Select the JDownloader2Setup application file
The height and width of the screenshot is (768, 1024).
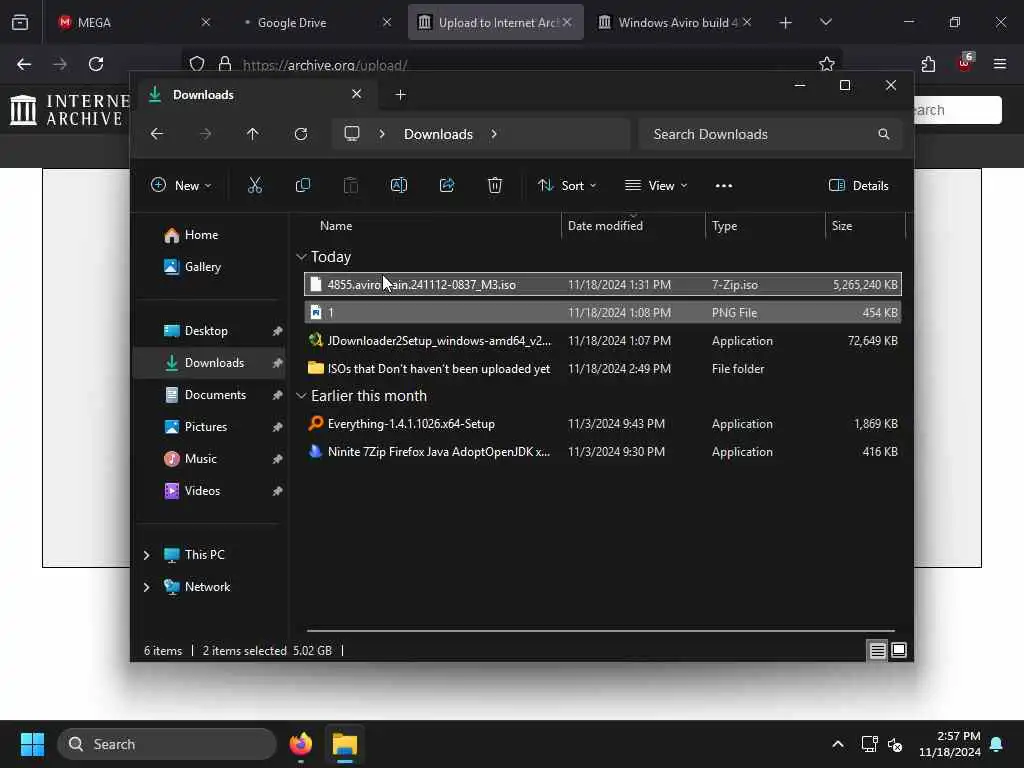(x=603, y=341)
